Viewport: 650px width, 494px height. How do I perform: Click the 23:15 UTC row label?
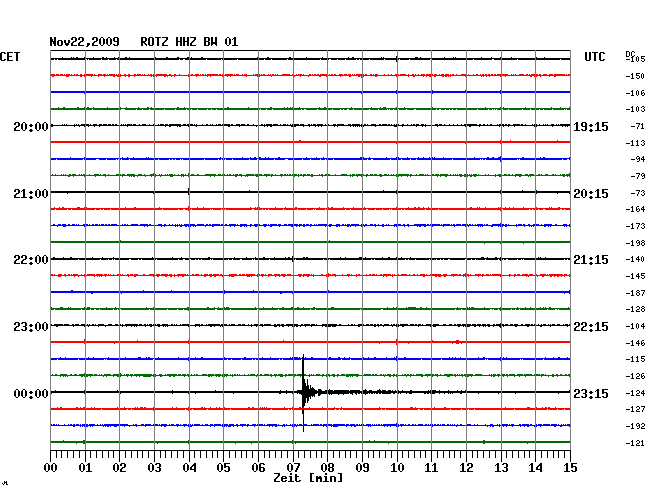(591, 393)
